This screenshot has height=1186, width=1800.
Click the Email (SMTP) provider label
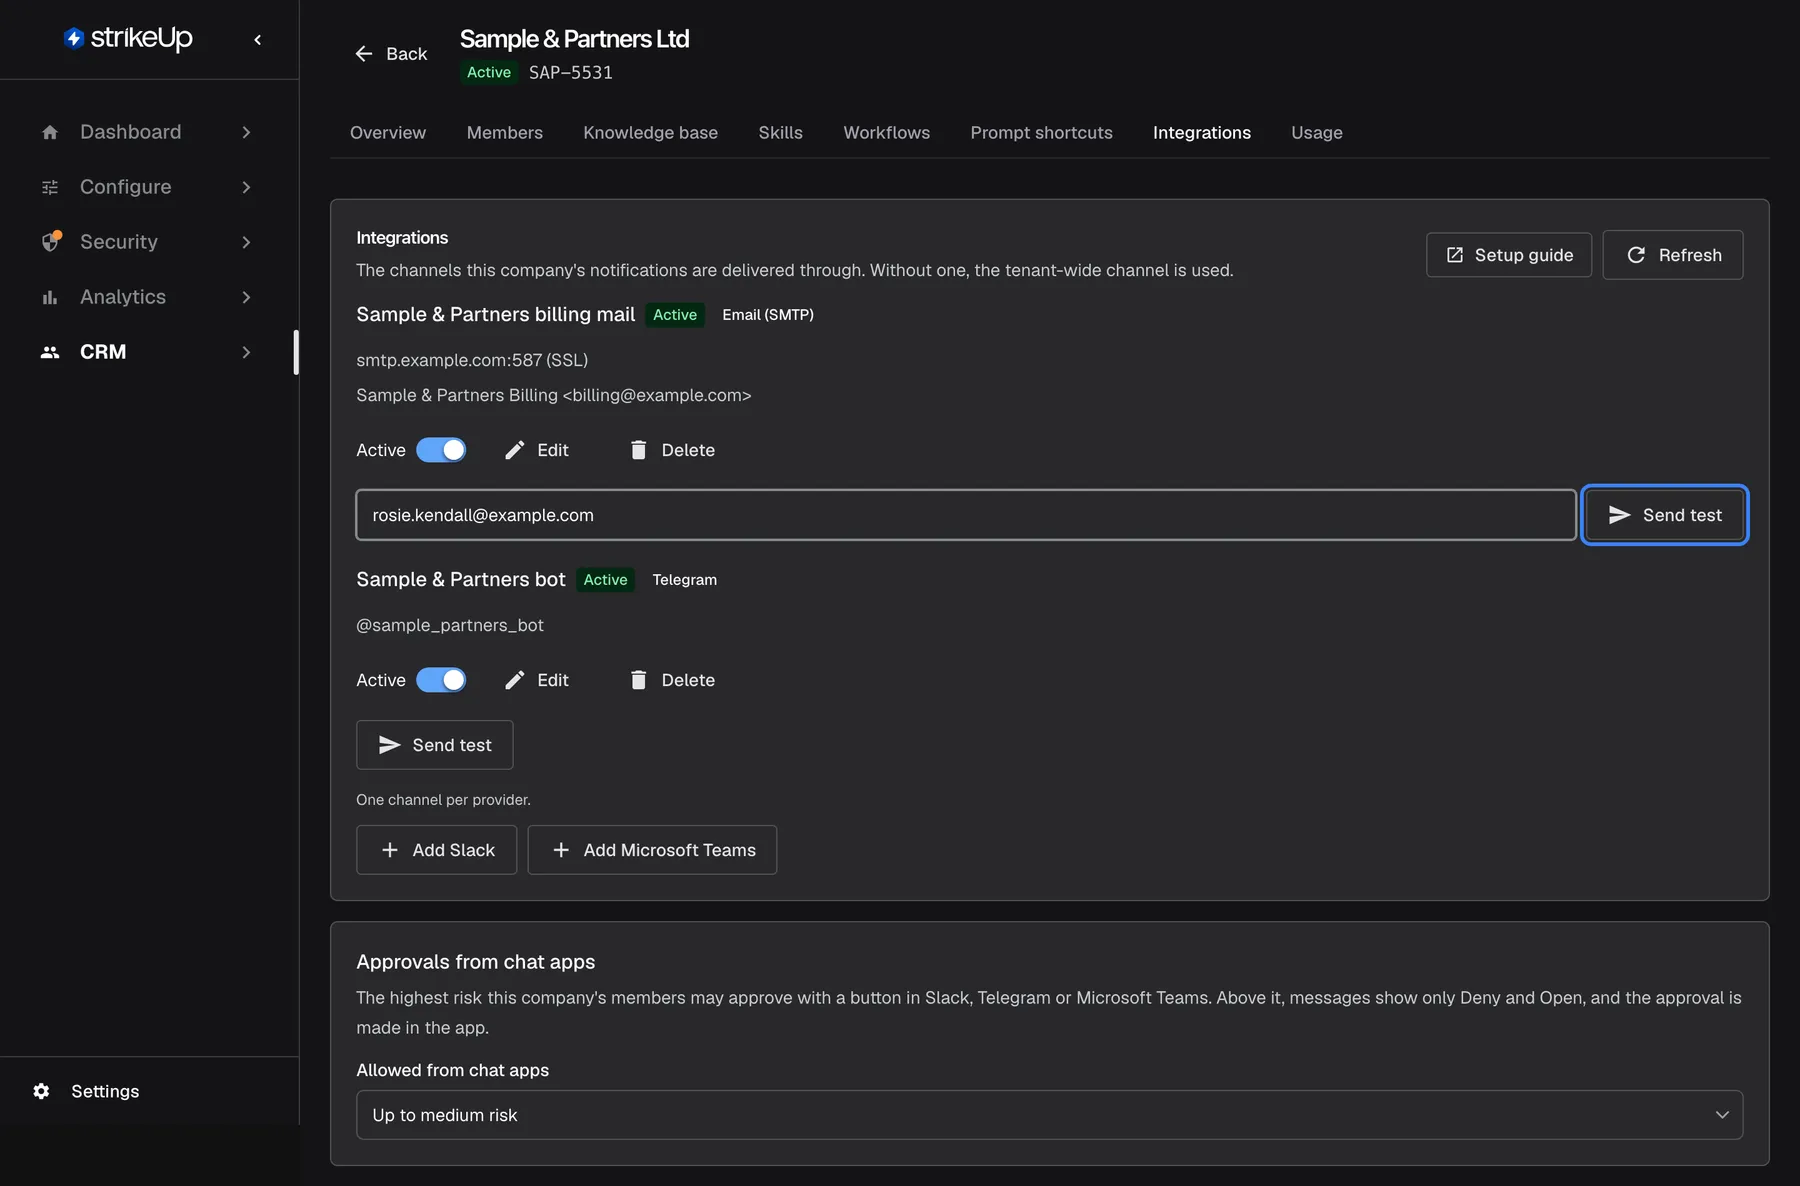point(768,315)
